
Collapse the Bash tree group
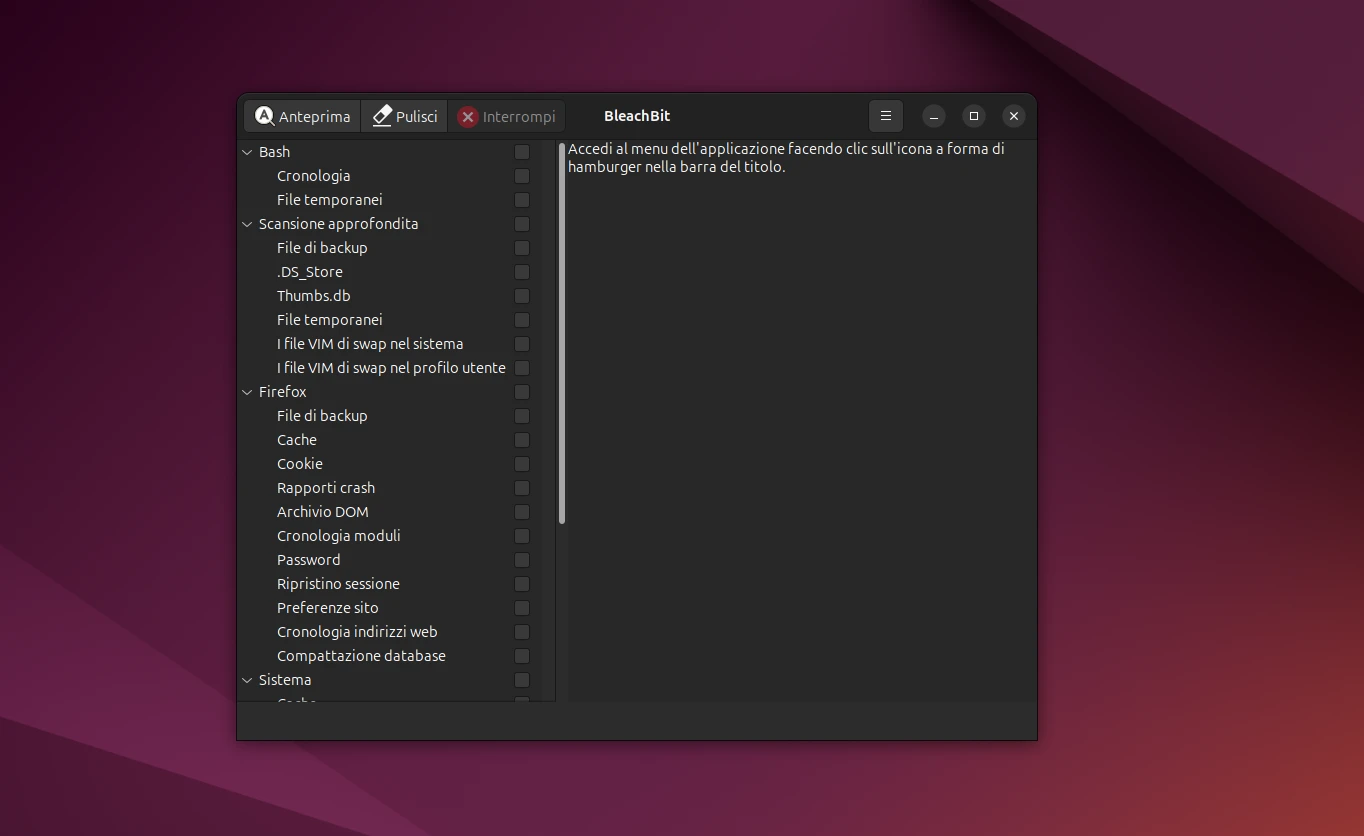[248, 152]
